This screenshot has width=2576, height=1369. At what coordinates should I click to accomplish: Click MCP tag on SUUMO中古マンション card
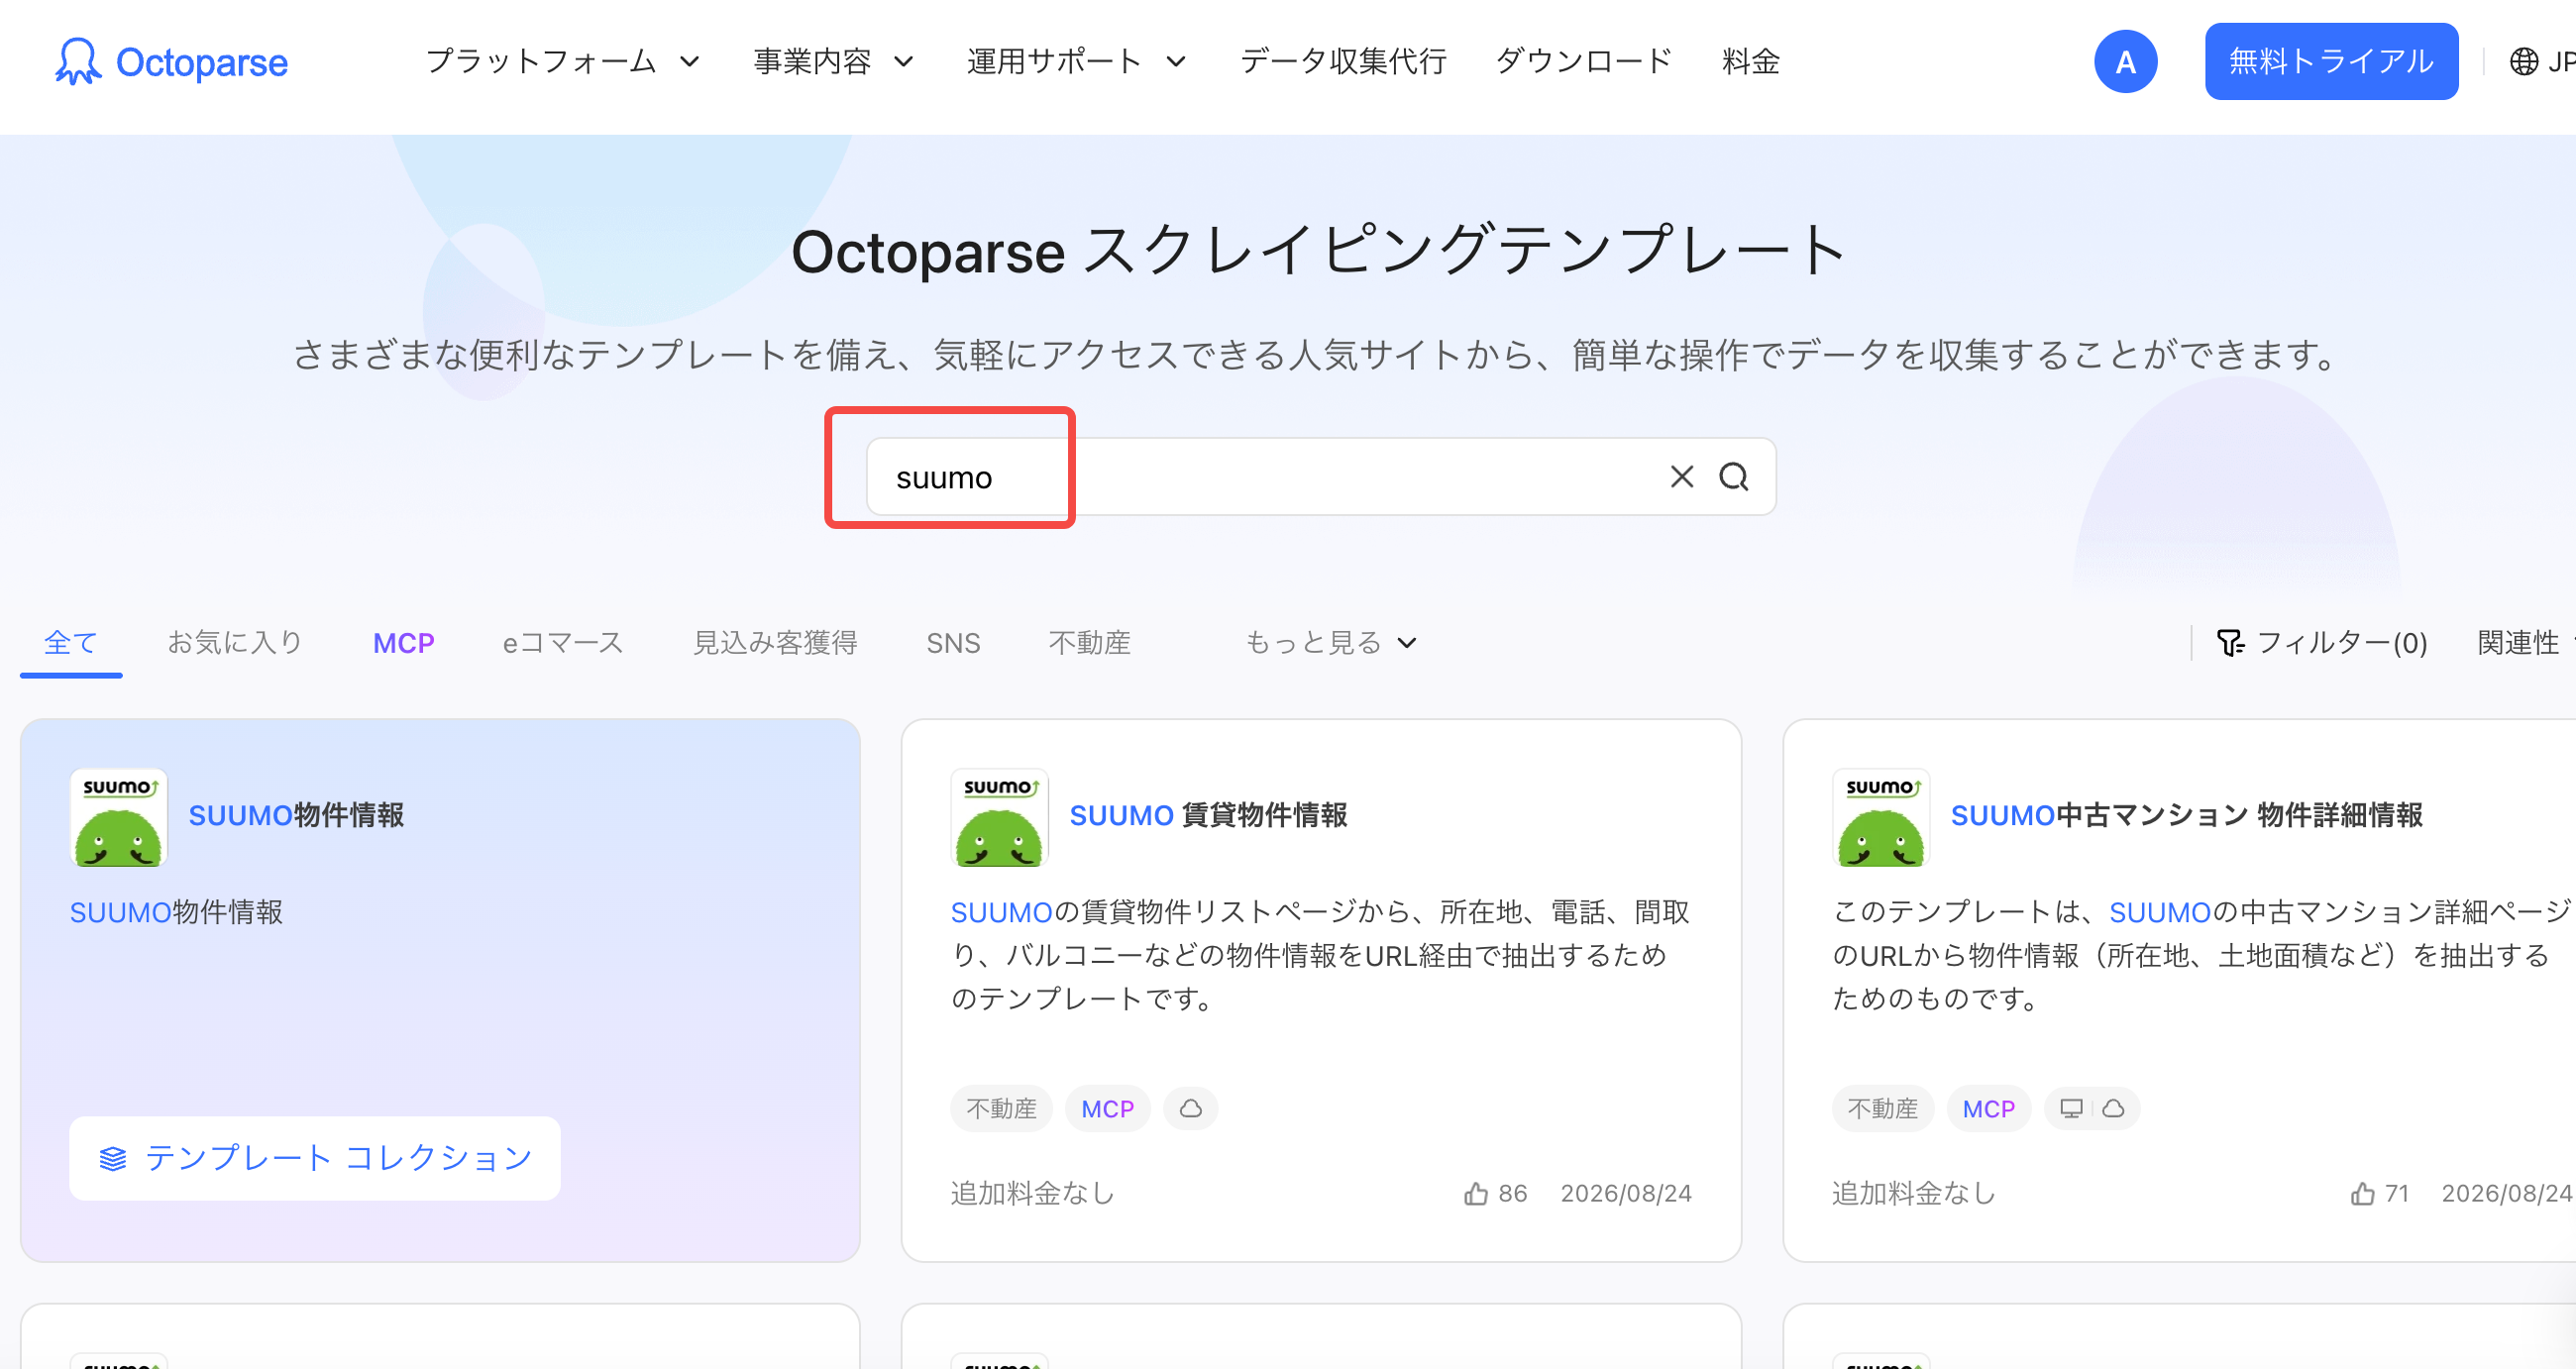[x=1988, y=1109]
